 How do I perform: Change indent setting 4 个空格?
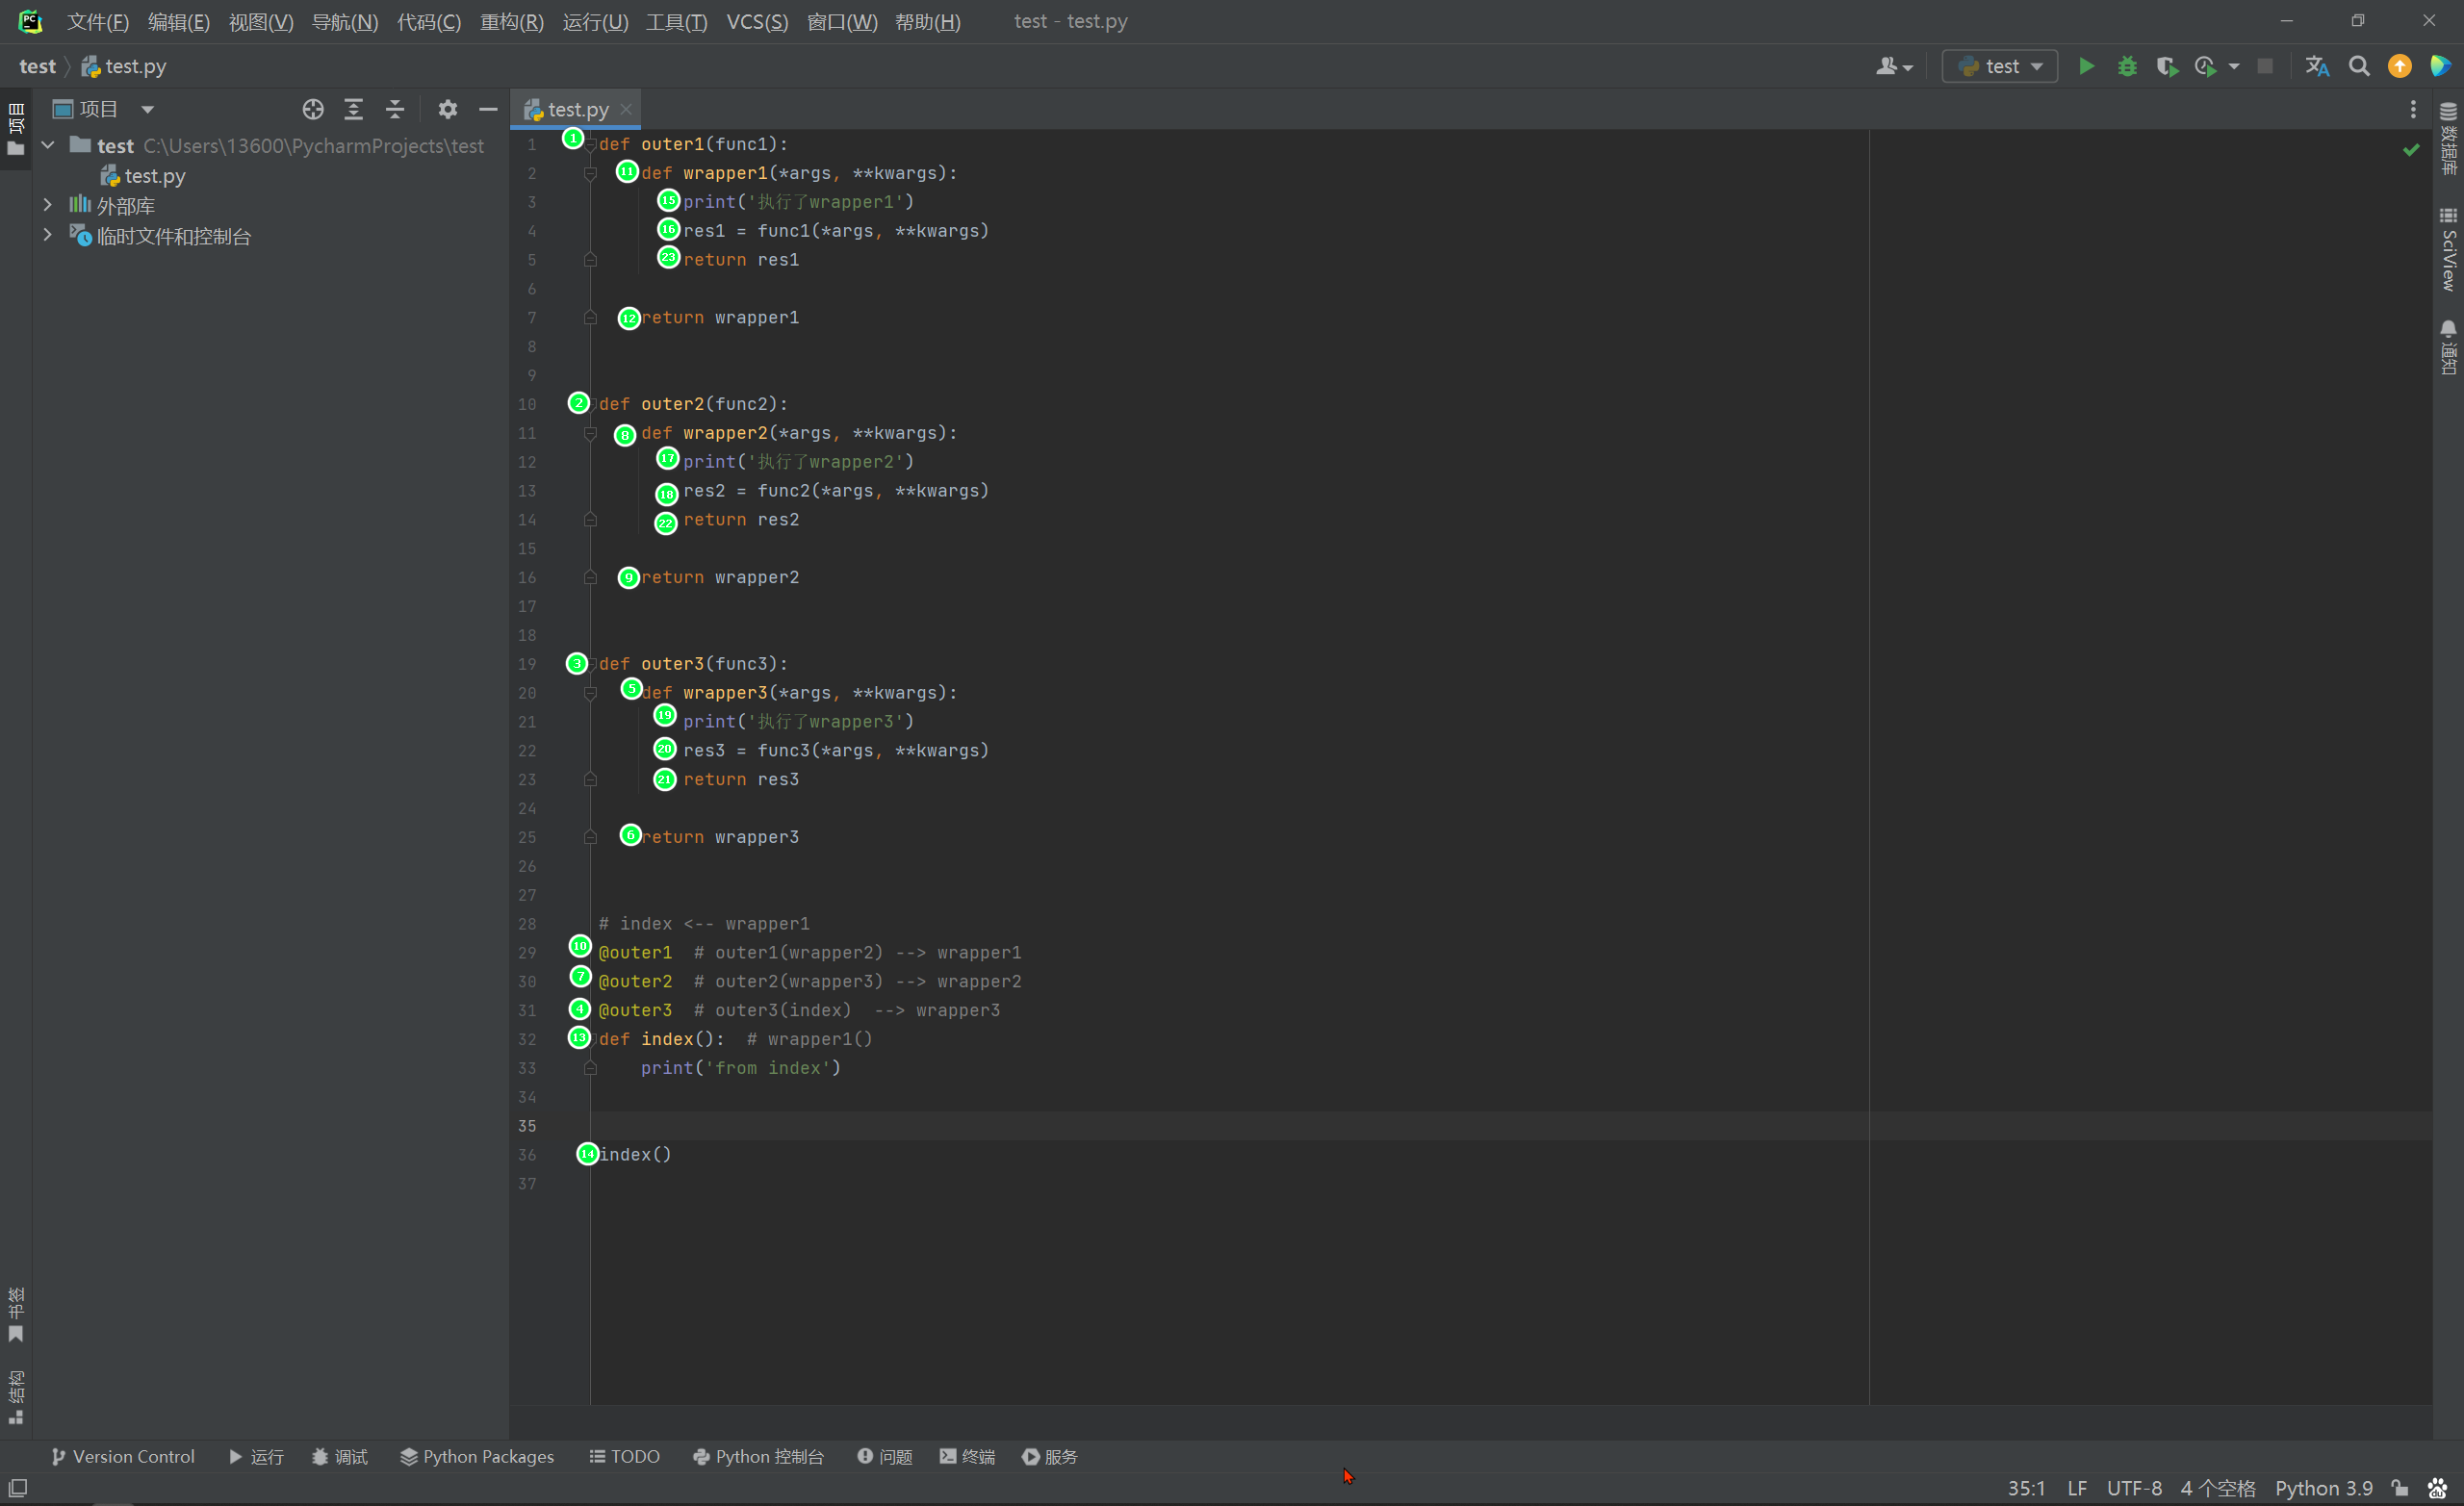[2218, 1488]
